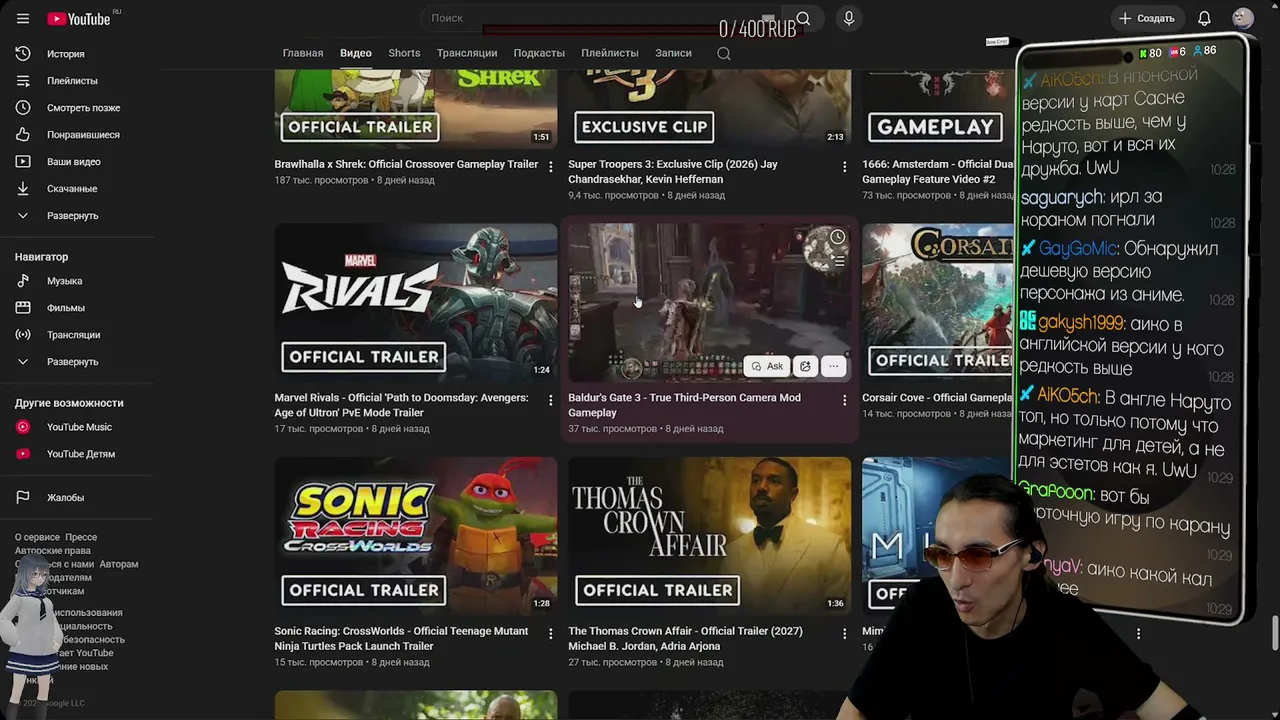Open the Трансляции channel tab

(467, 53)
